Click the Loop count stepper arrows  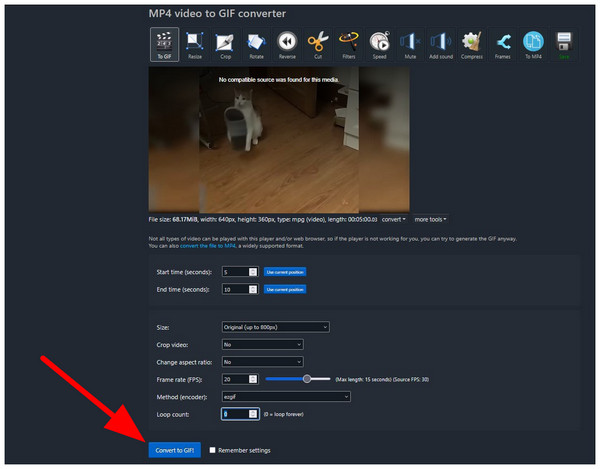tap(253, 414)
